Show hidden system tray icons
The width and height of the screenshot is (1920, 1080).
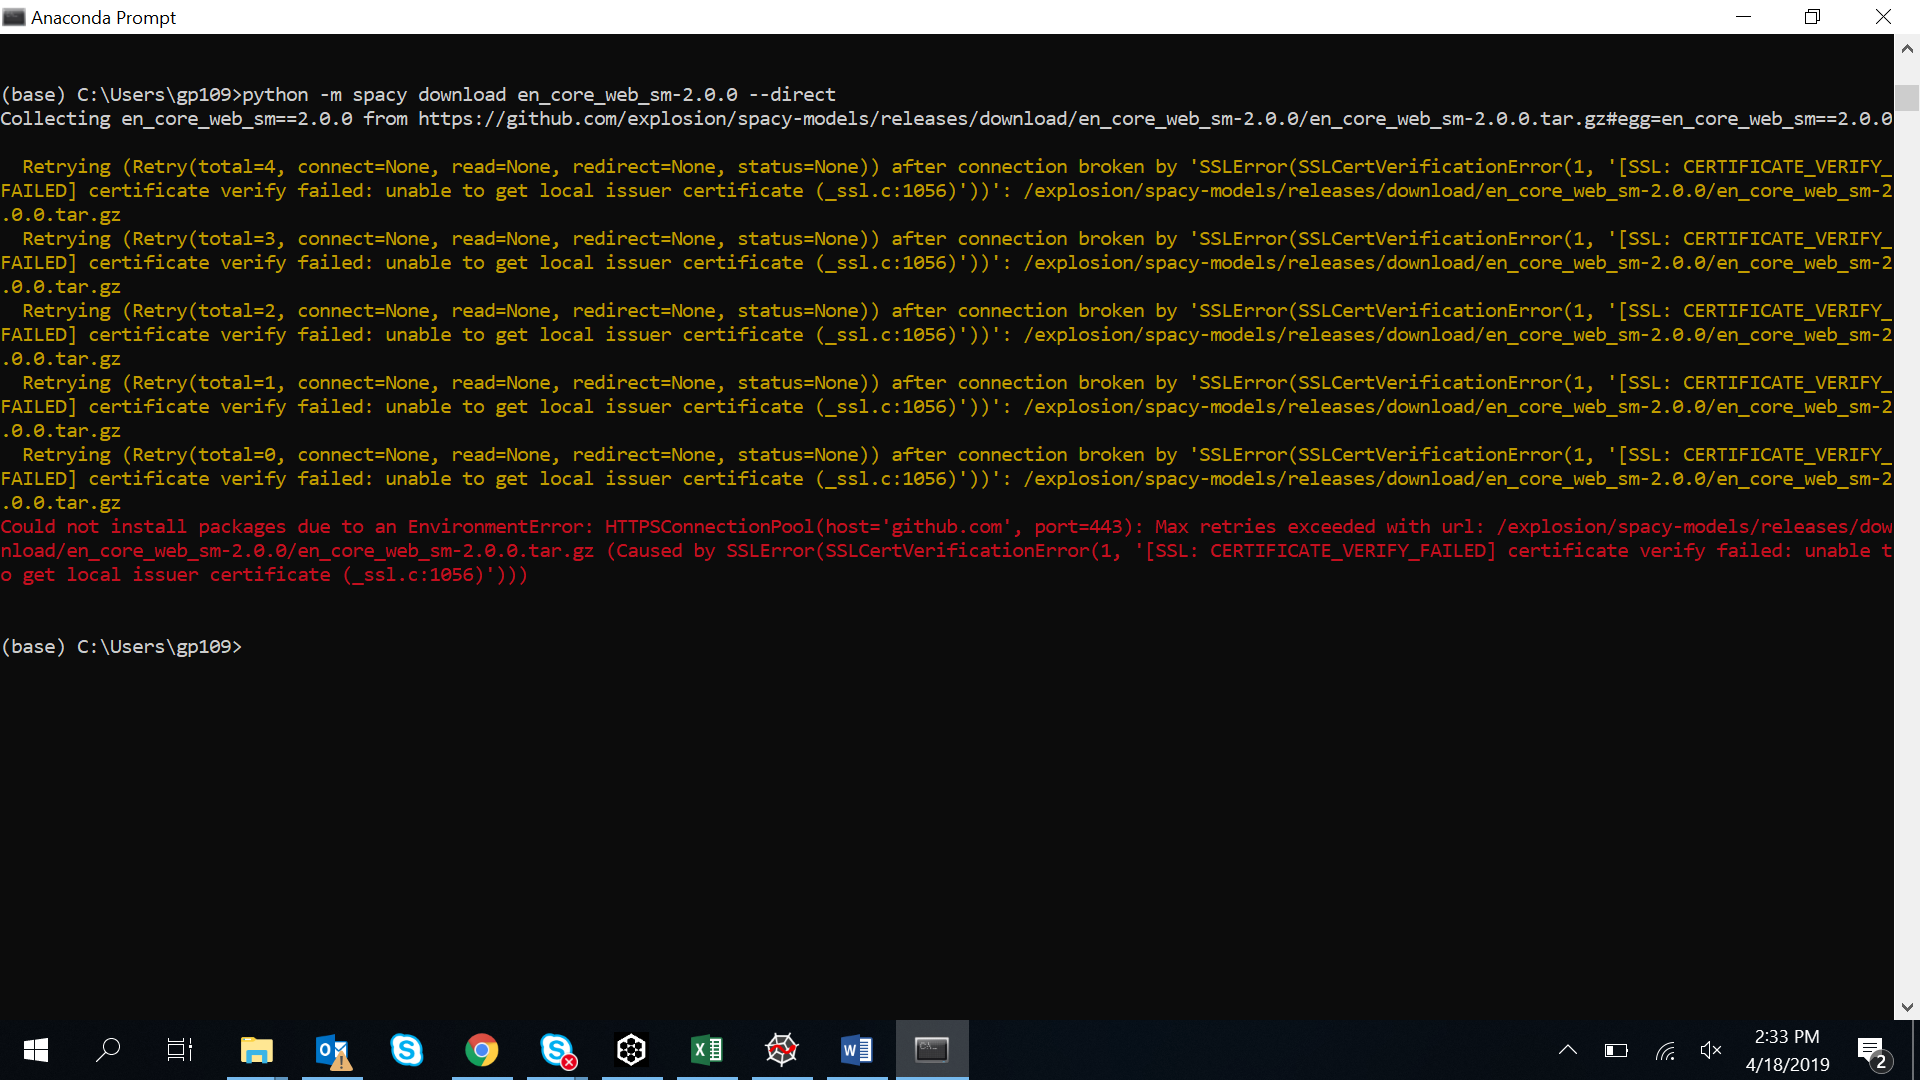(x=1568, y=1050)
